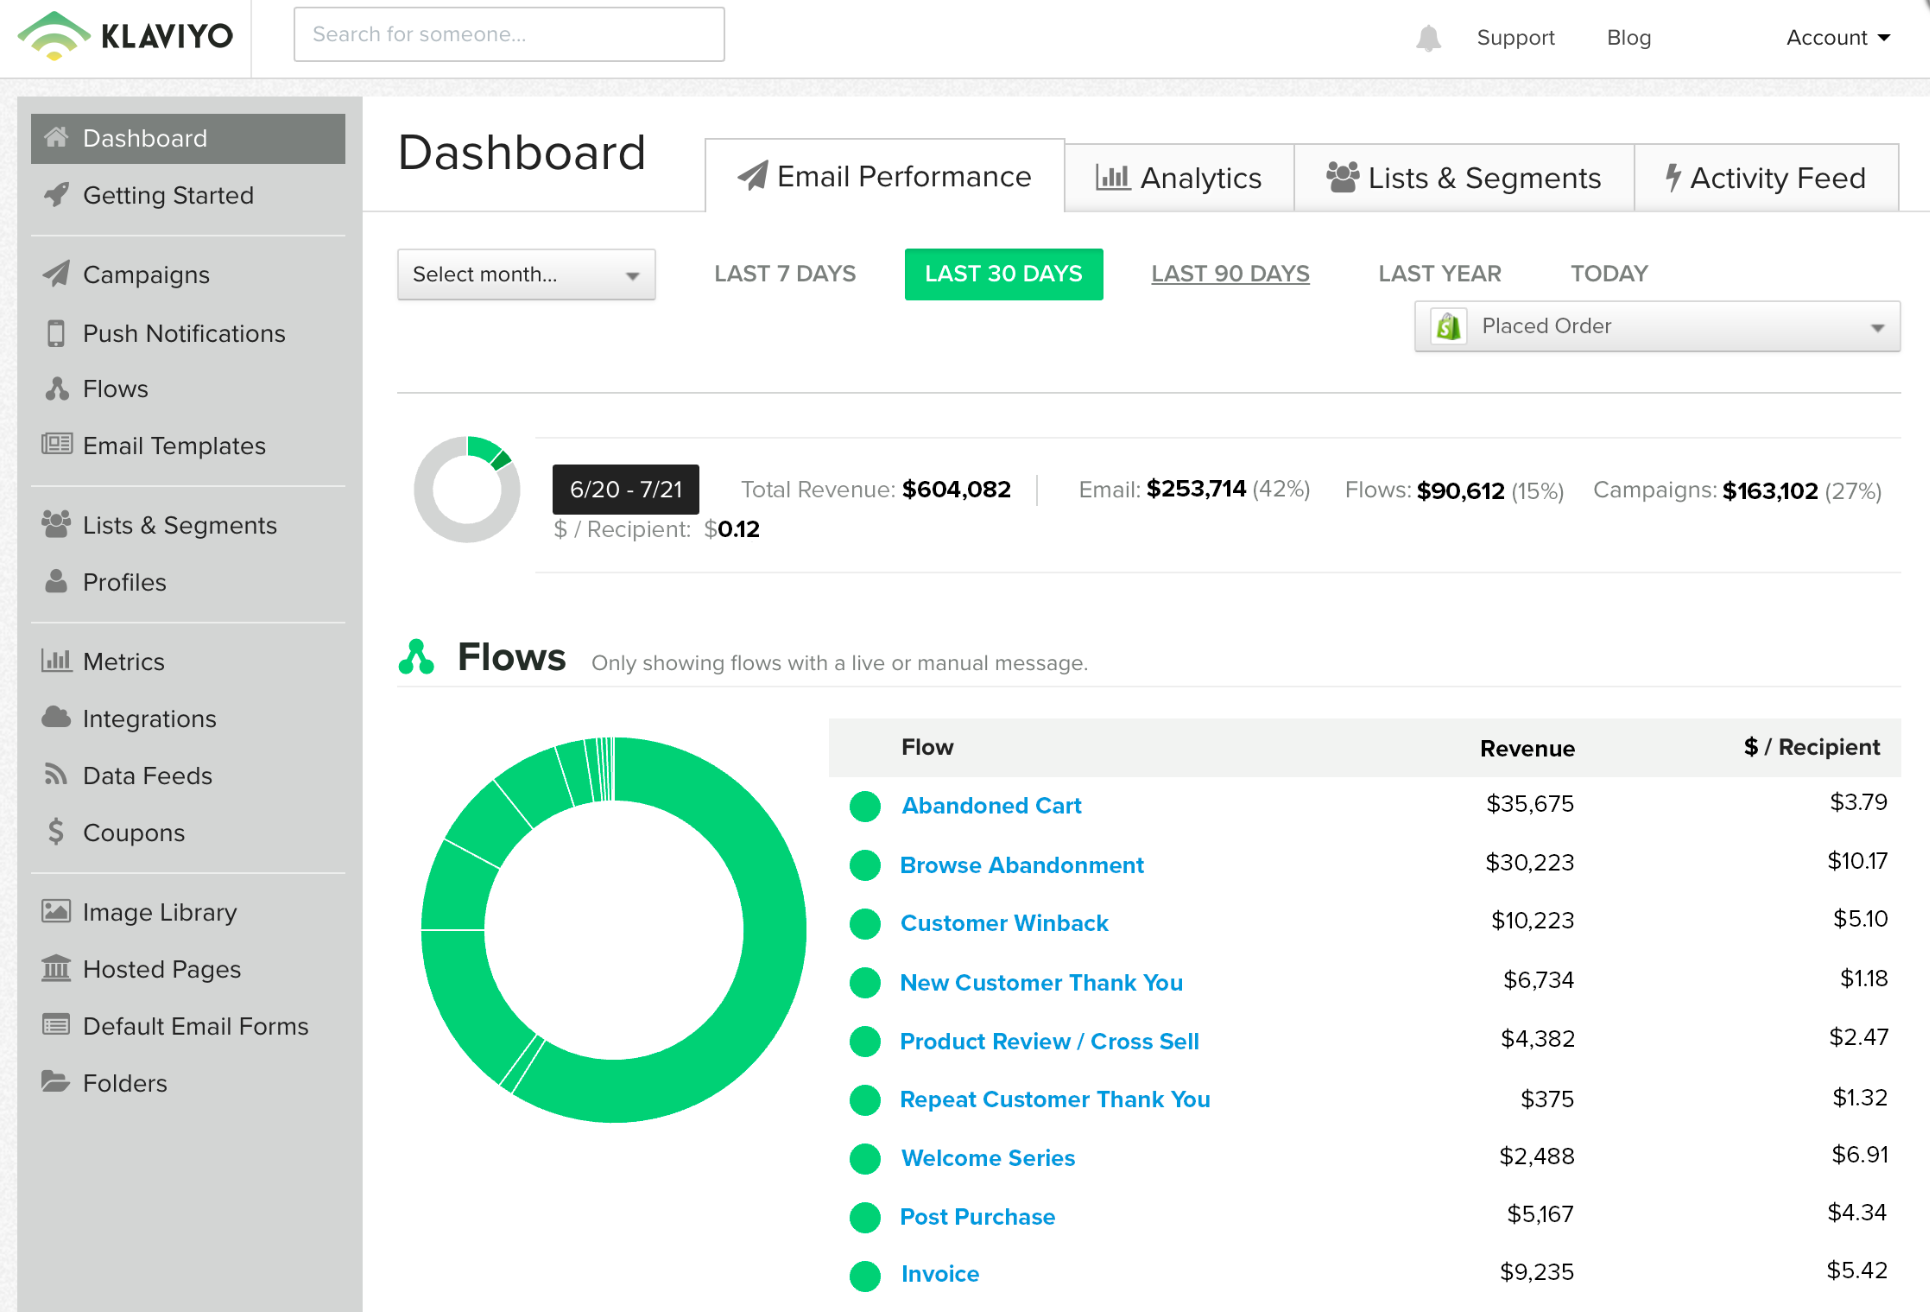Click the Coupons dollar sign icon

pyautogui.click(x=56, y=832)
